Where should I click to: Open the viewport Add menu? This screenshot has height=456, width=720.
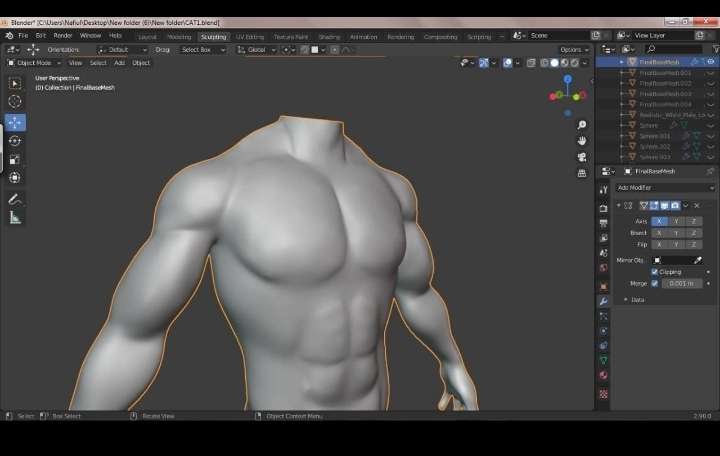119,63
